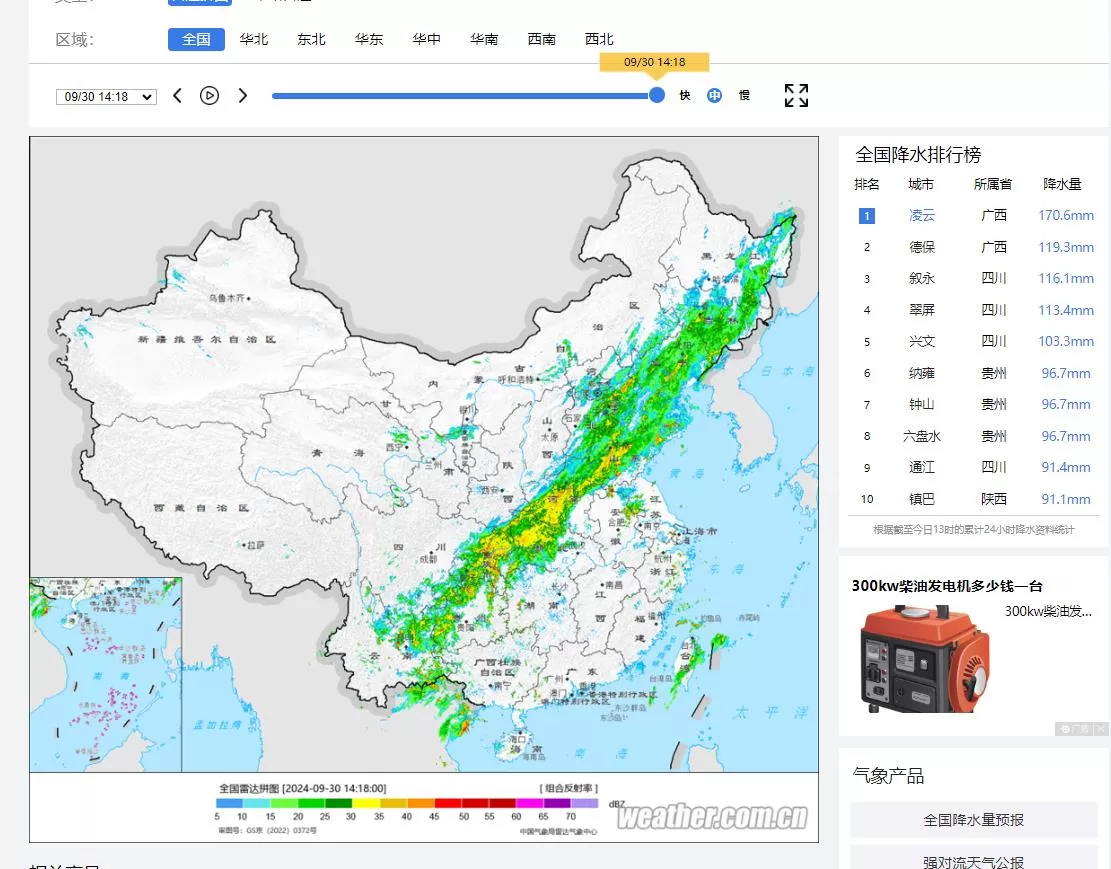Open fullscreen radar map view
This screenshot has width=1111, height=869.
[x=796, y=96]
